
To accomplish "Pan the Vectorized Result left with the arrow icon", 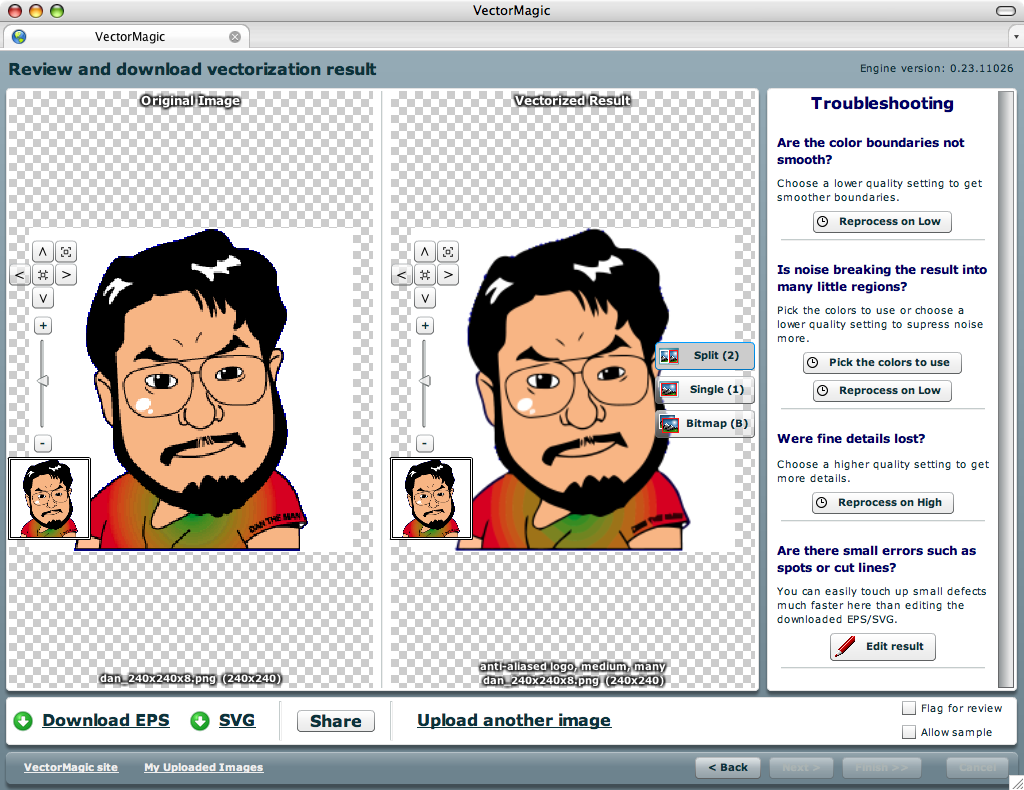I will 401,274.
